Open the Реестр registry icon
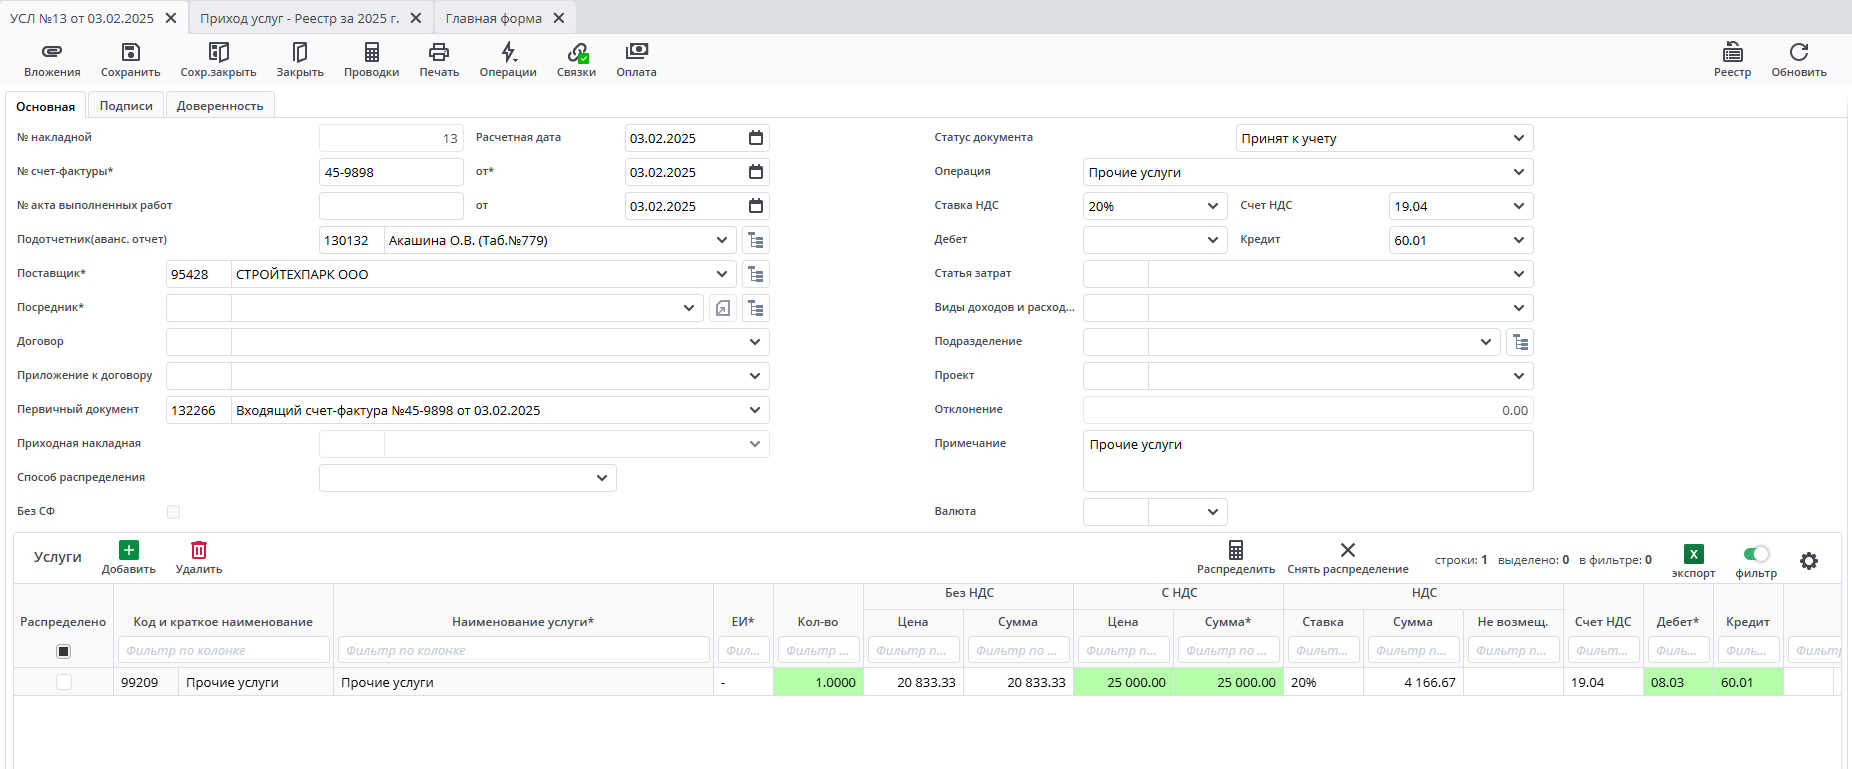 [x=1732, y=52]
